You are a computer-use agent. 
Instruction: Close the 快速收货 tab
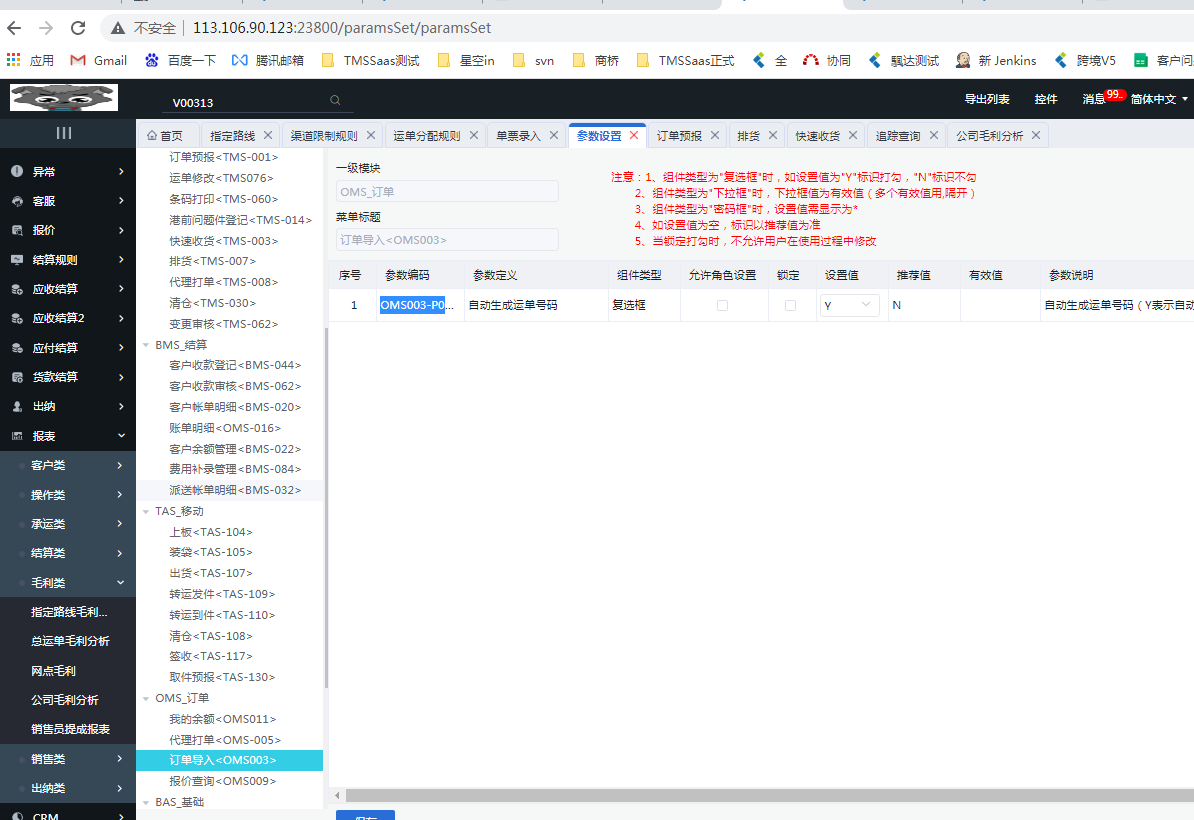click(853, 135)
